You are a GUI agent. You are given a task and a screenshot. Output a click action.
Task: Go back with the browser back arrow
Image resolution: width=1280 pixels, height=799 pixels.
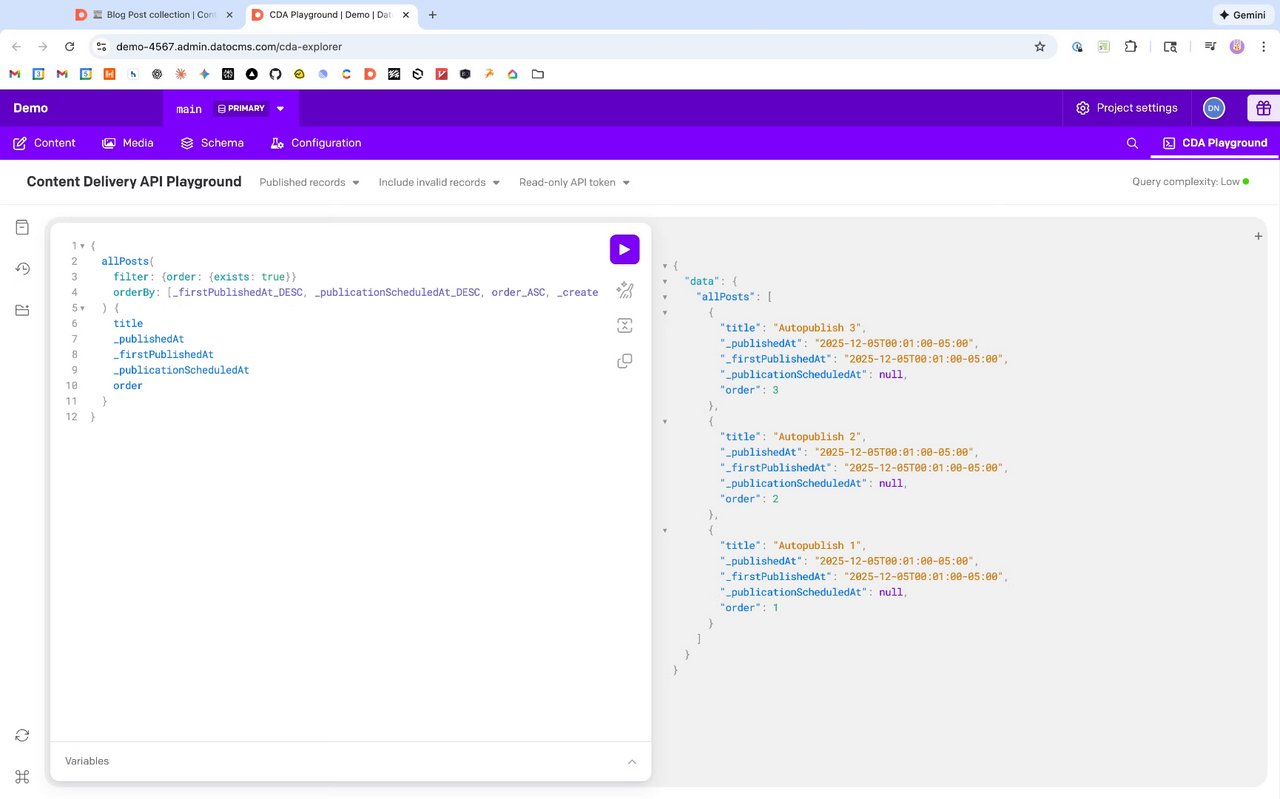point(16,46)
